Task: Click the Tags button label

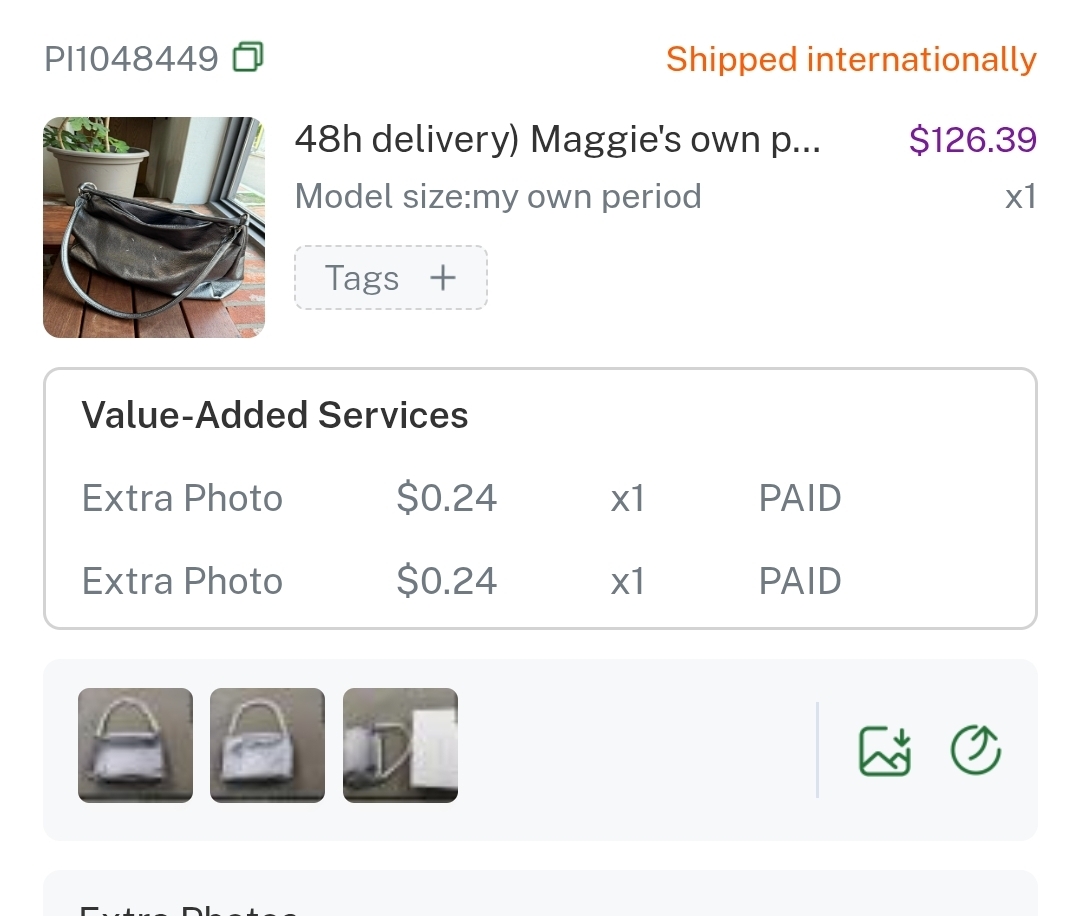Action: [362, 279]
